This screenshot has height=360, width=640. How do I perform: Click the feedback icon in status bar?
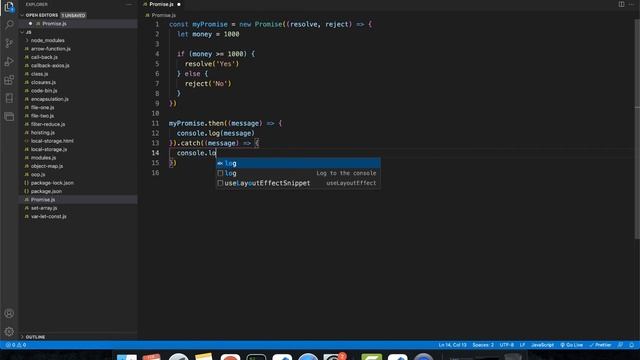click(x=620, y=345)
